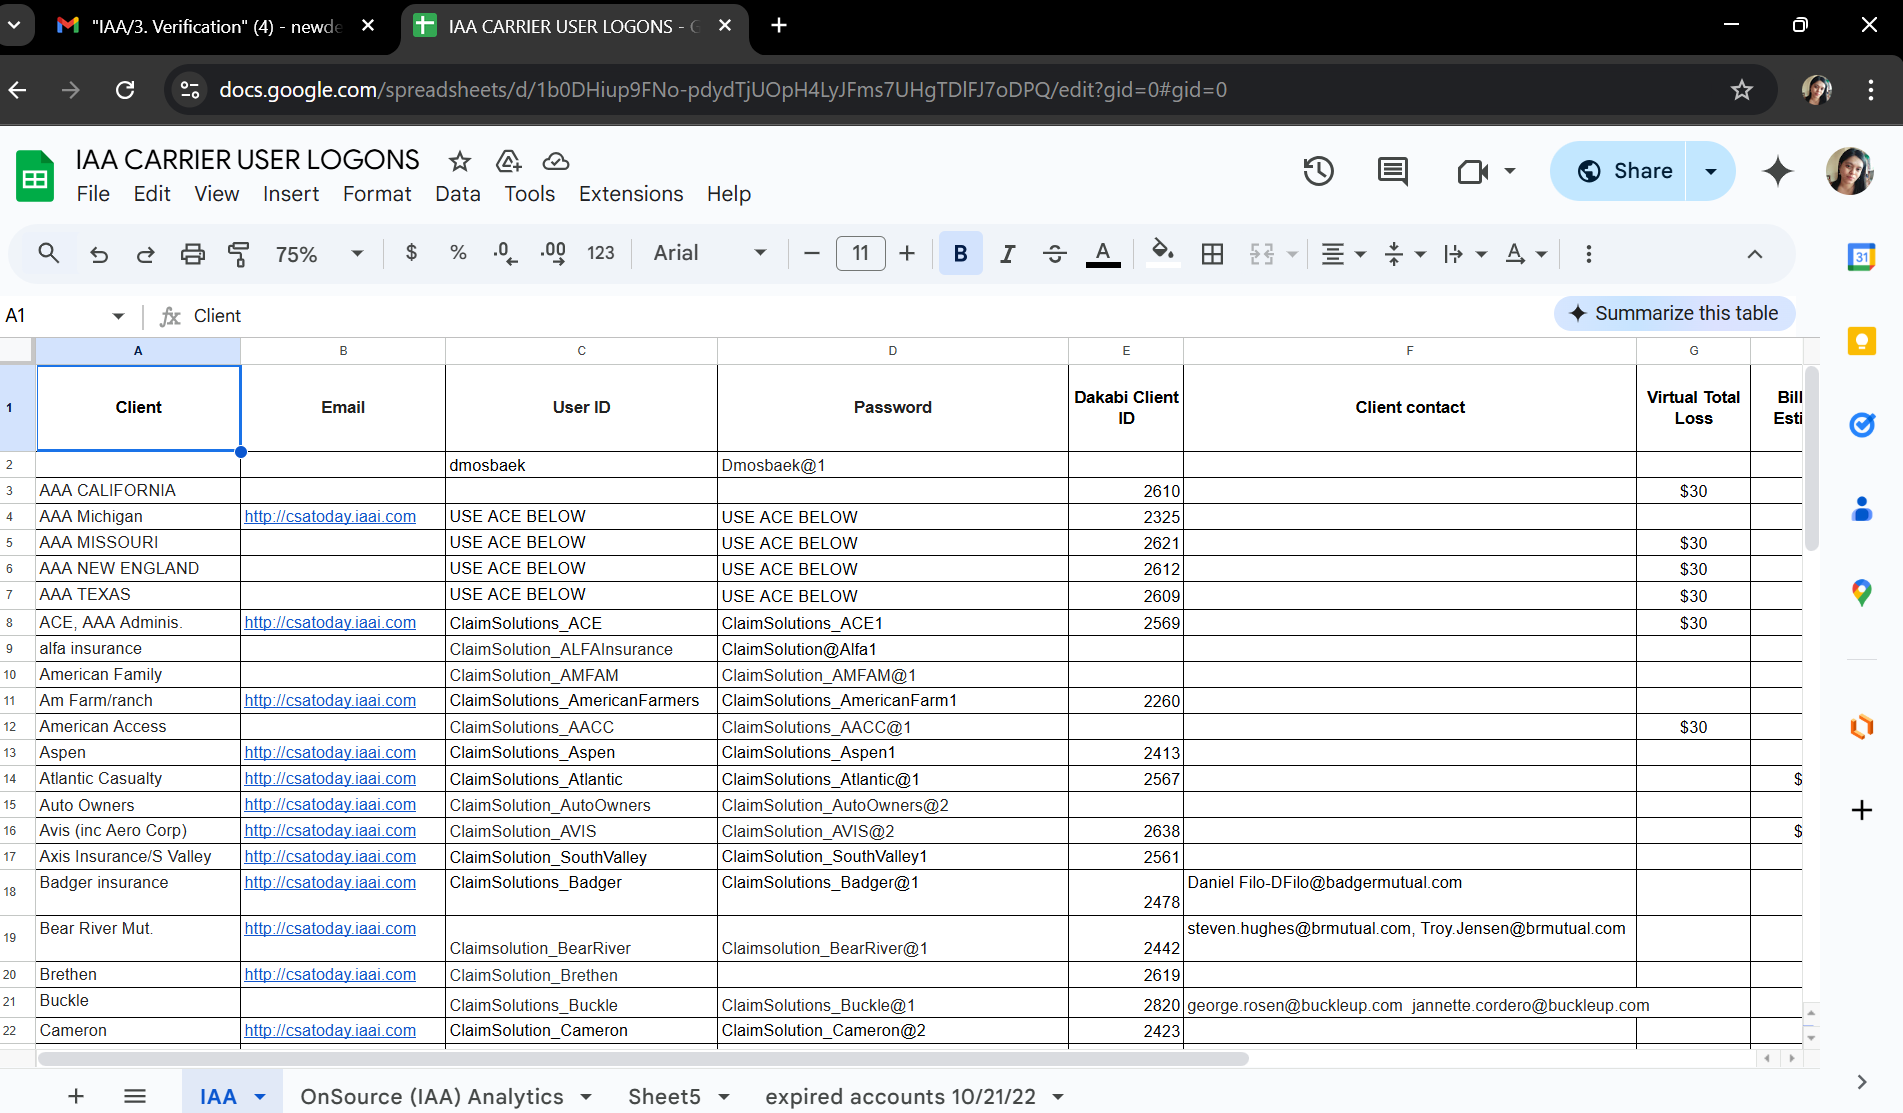Open version history clock icon

point(1318,171)
